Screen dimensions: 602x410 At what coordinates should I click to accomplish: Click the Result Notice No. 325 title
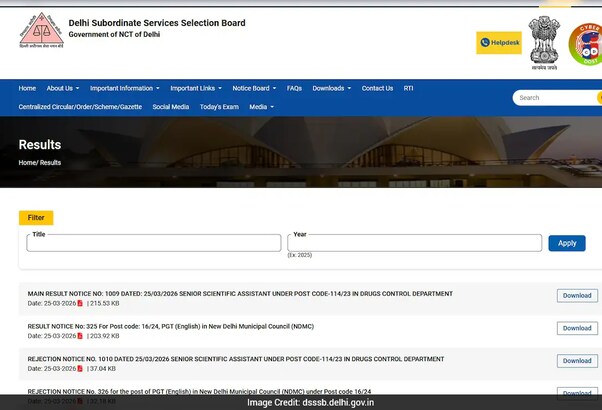(170, 326)
